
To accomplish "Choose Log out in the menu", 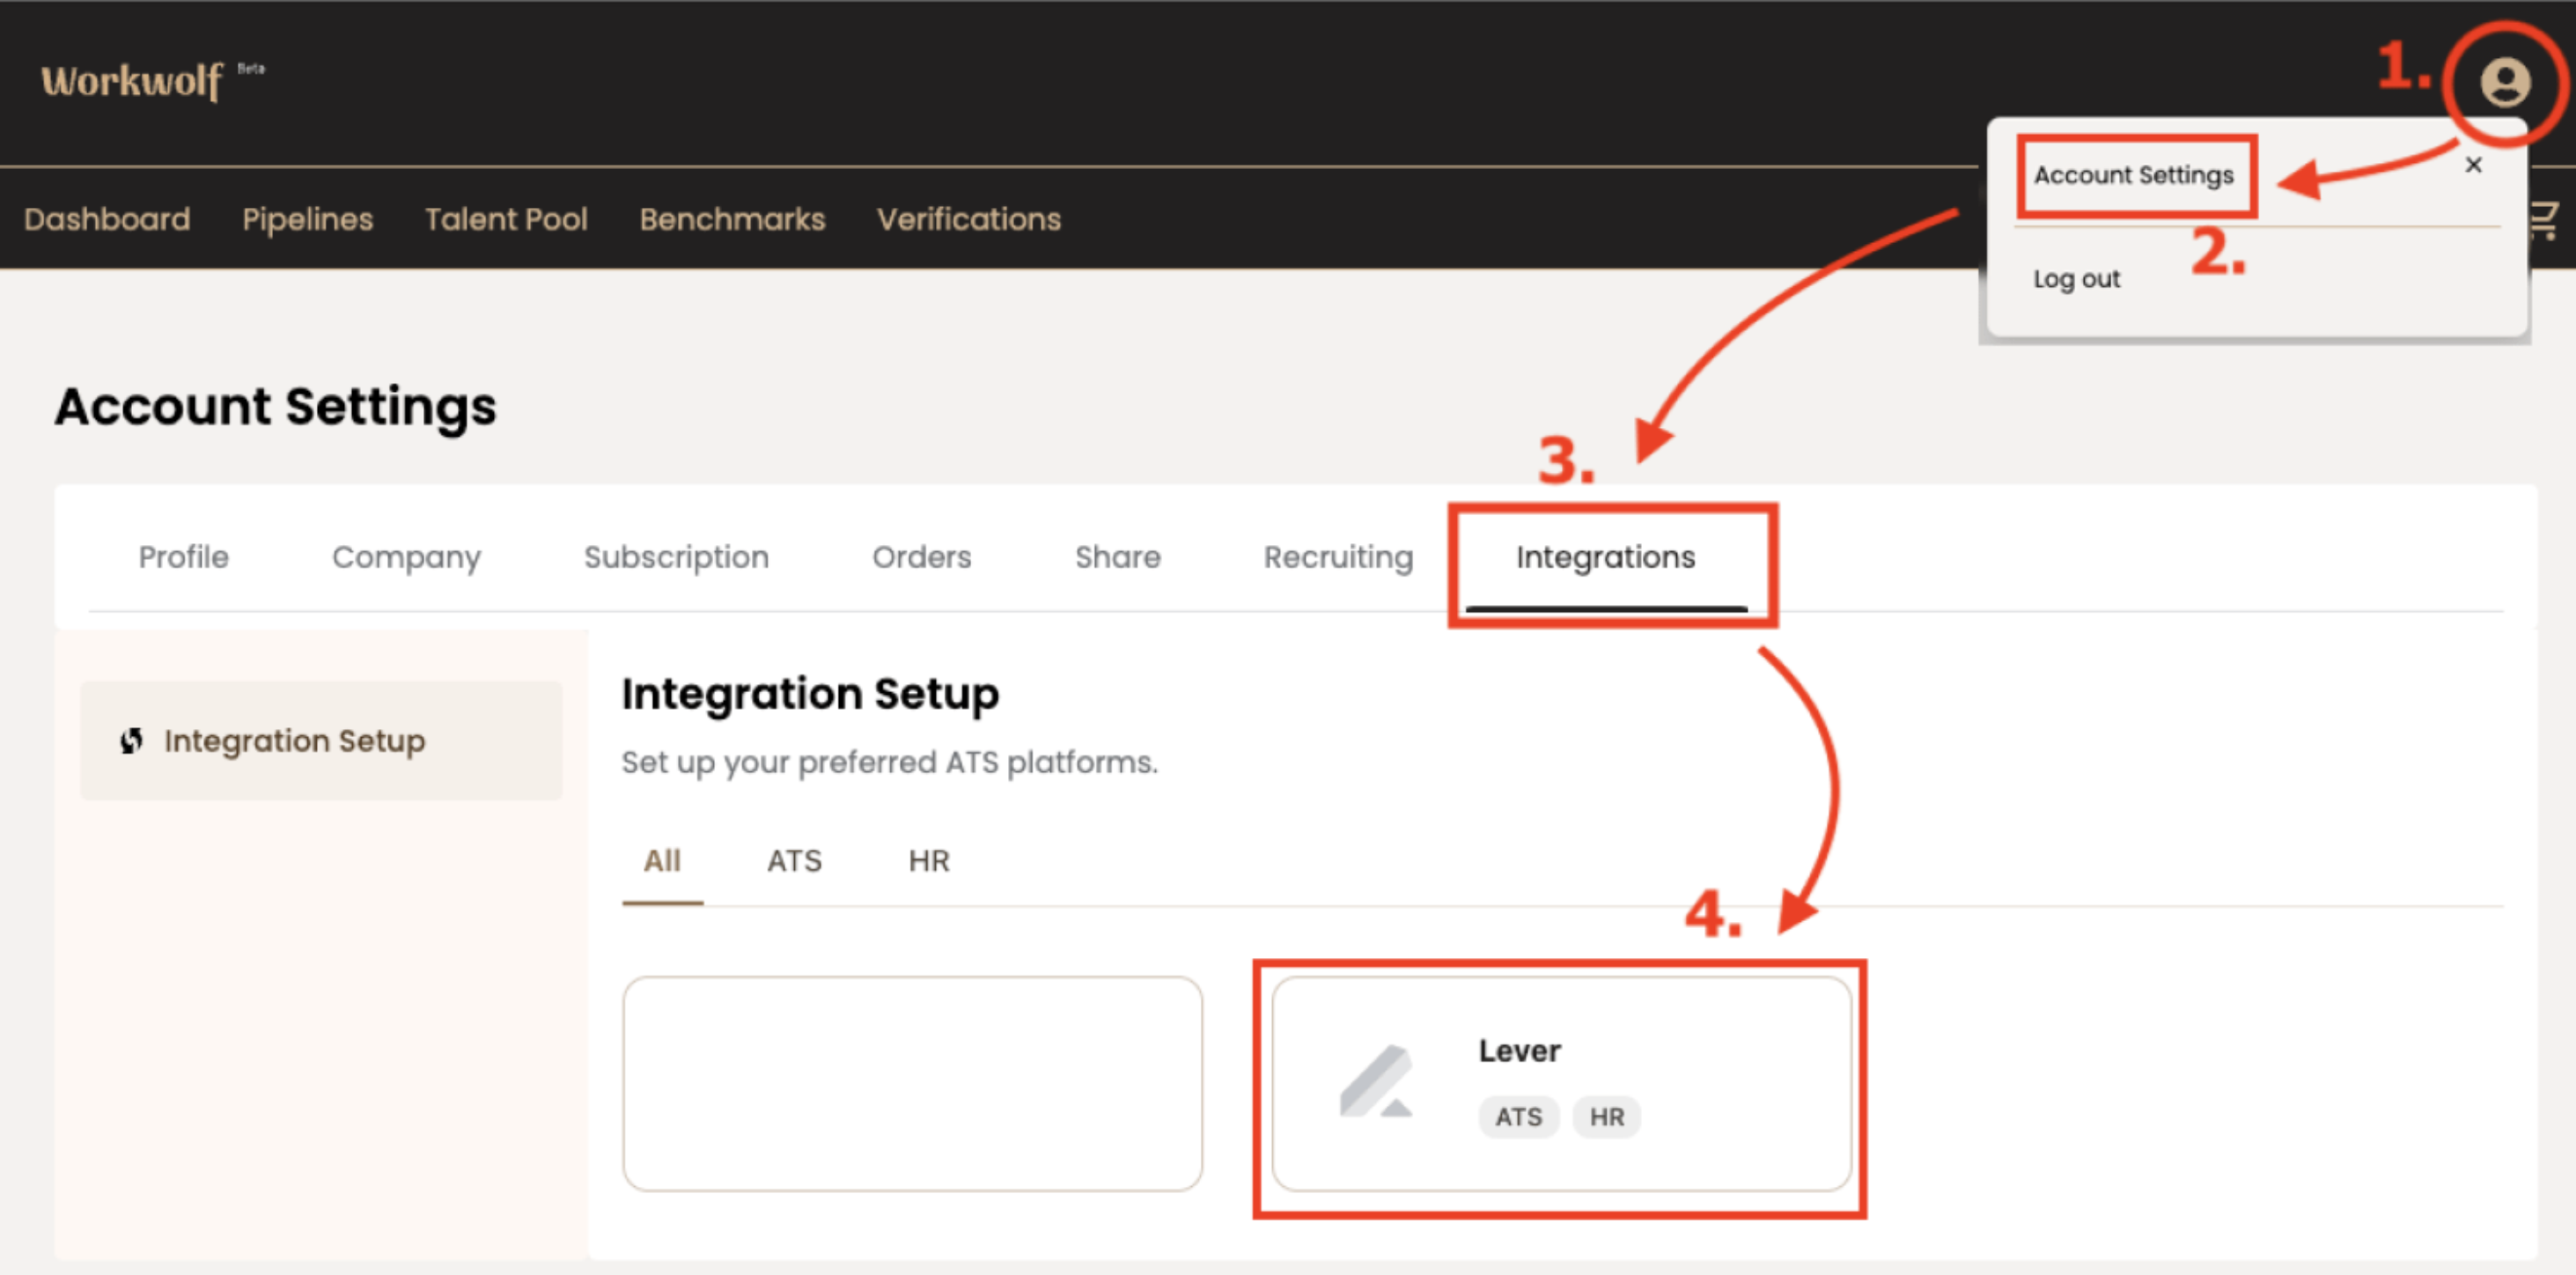I will click(2075, 279).
